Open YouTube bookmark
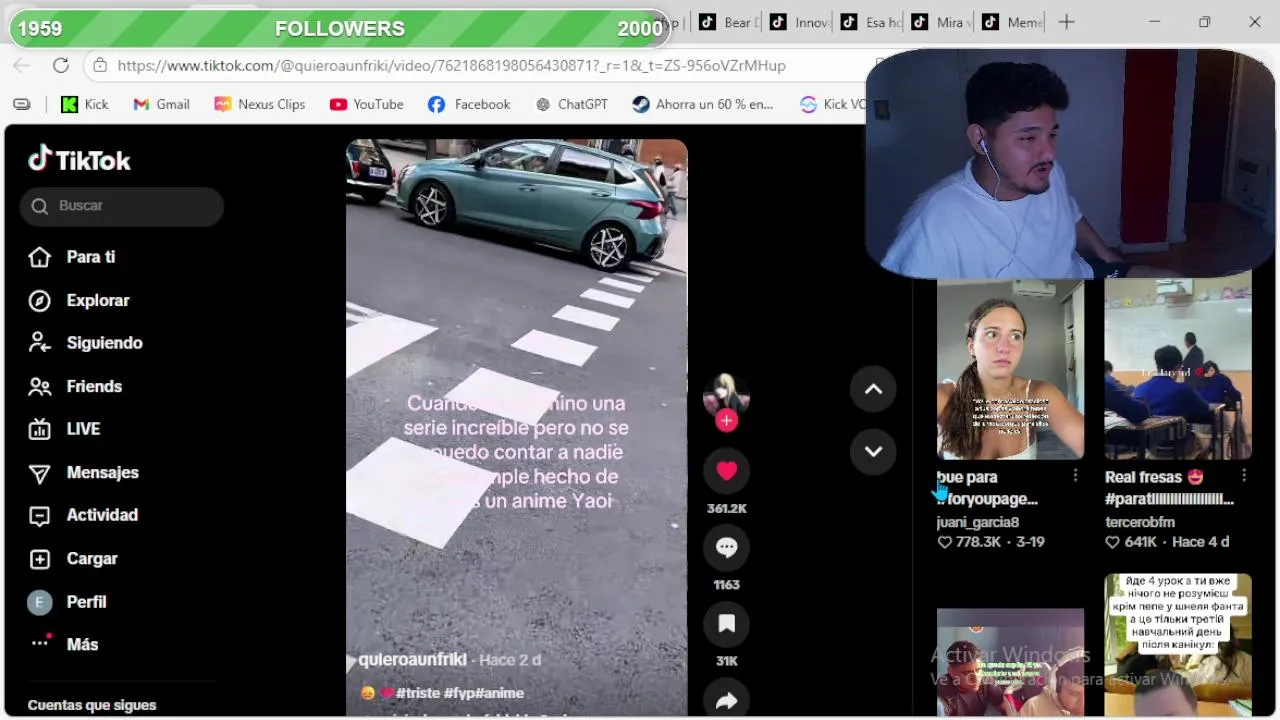This screenshot has width=1280, height=720. click(367, 104)
